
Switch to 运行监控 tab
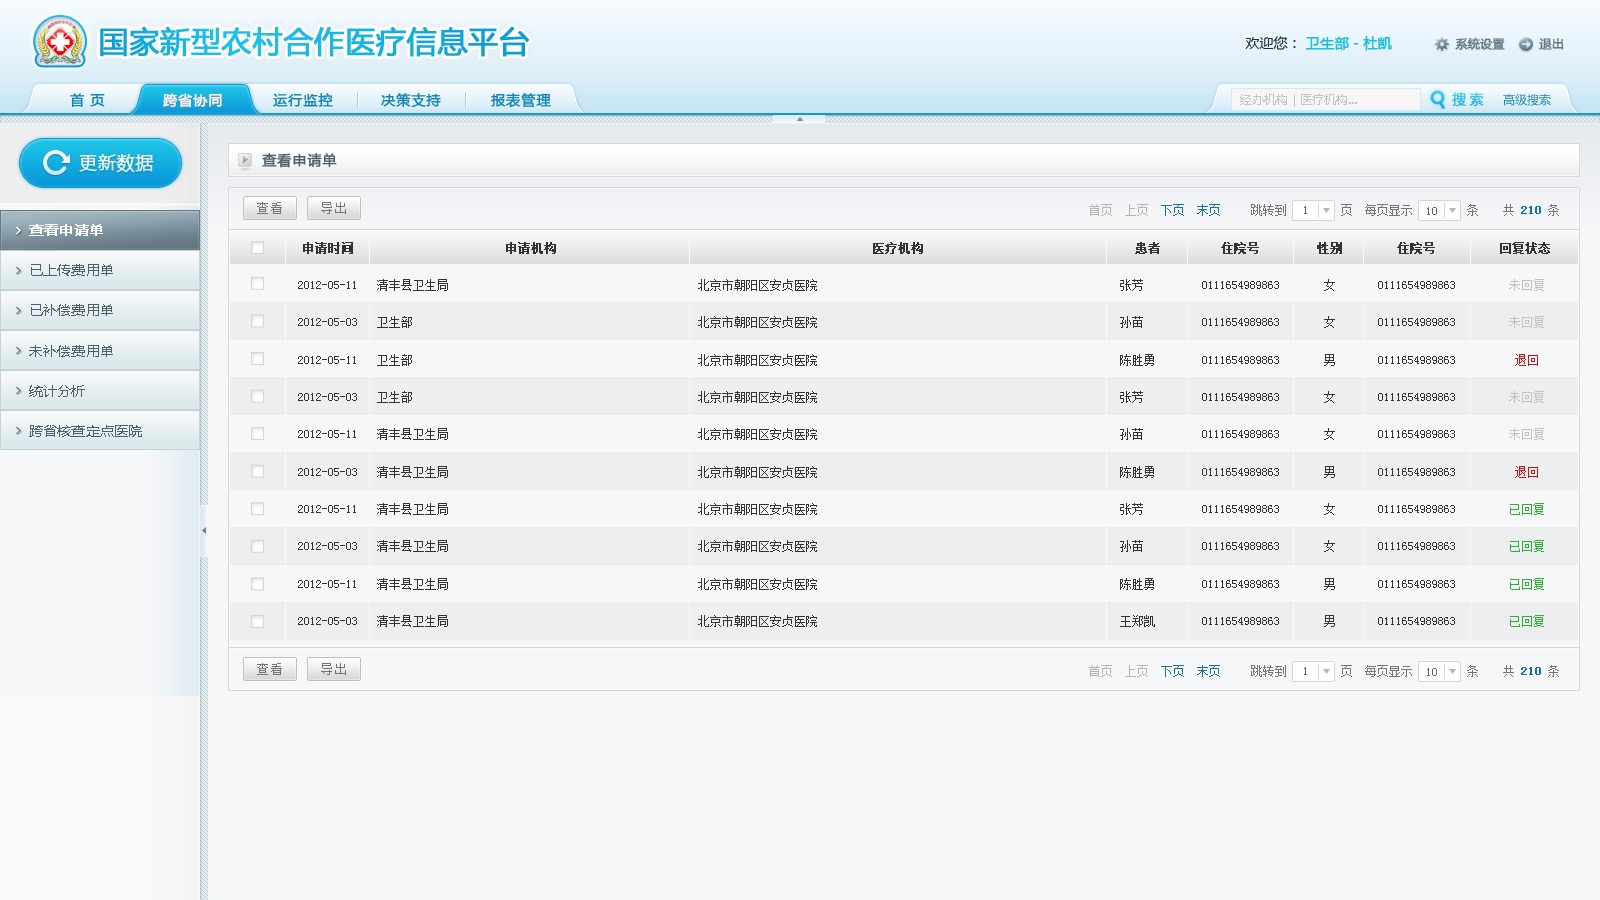(302, 100)
